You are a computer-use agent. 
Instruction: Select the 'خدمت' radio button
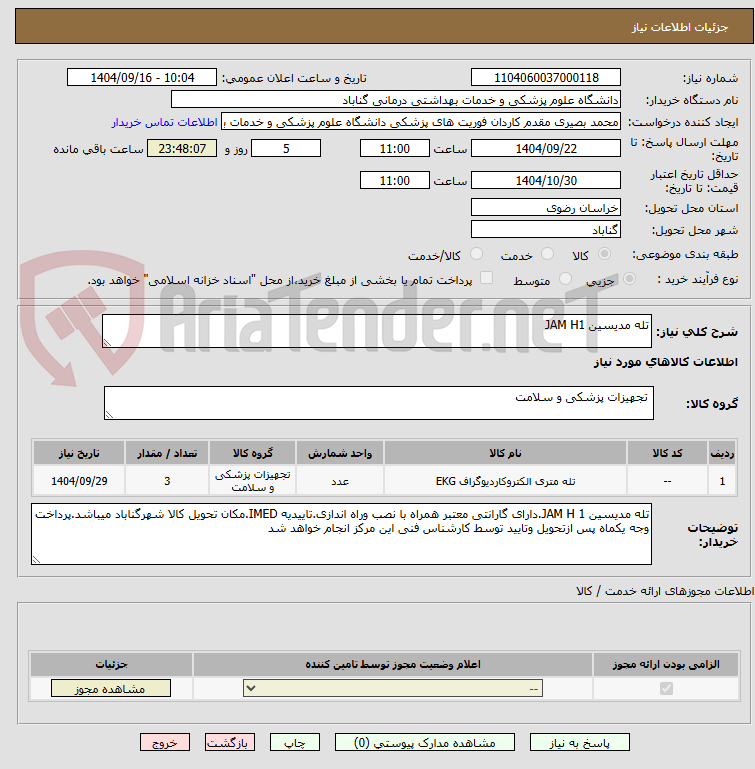[x=547, y=254]
